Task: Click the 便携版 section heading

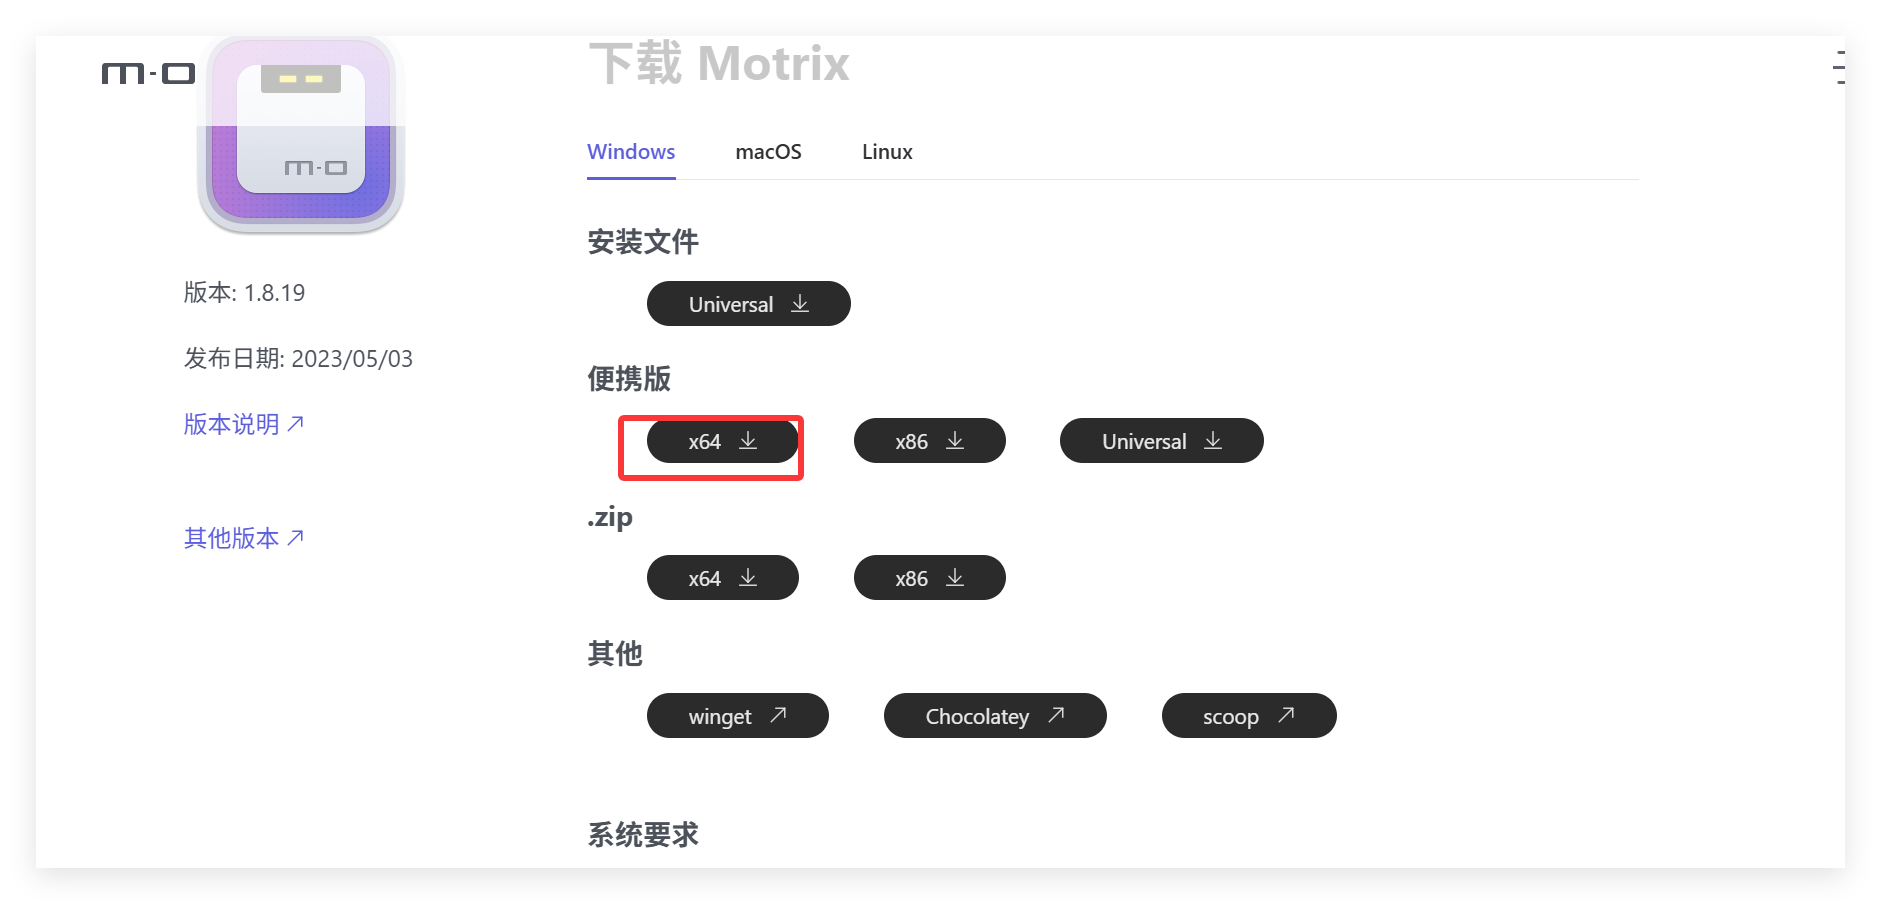Action: click(629, 379)
